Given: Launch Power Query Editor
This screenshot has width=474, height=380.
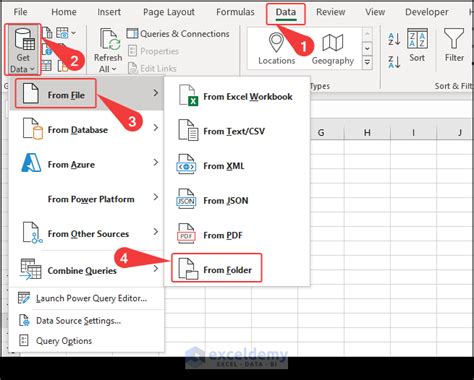Looking at the screenshot, I should pos(87,298).
